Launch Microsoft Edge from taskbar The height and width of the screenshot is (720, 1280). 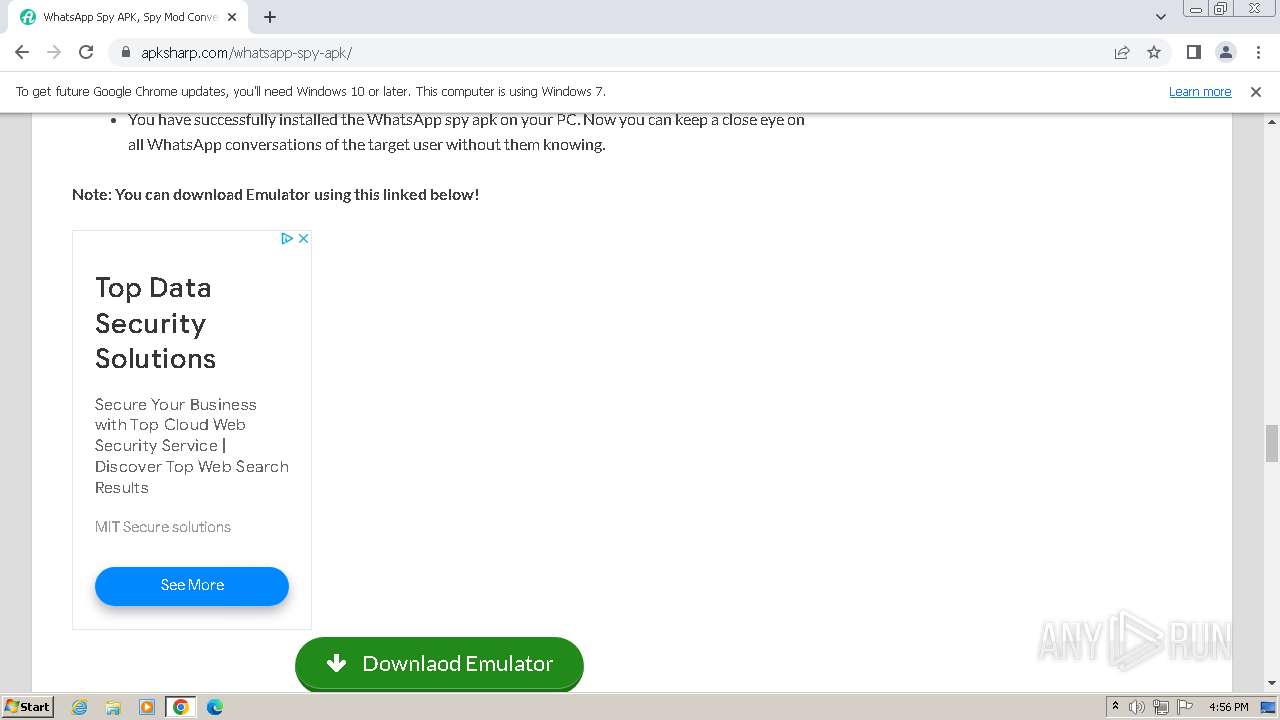[x=214, y=707]
